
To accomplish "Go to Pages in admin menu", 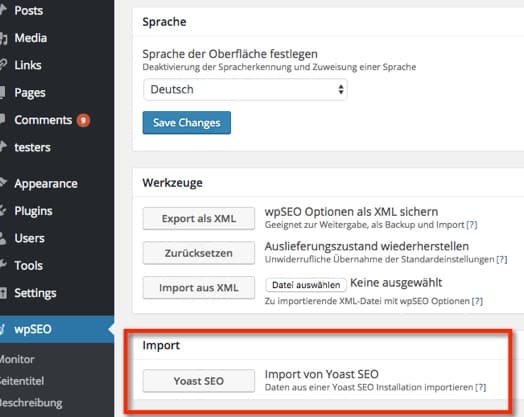I will click(30, 93).
